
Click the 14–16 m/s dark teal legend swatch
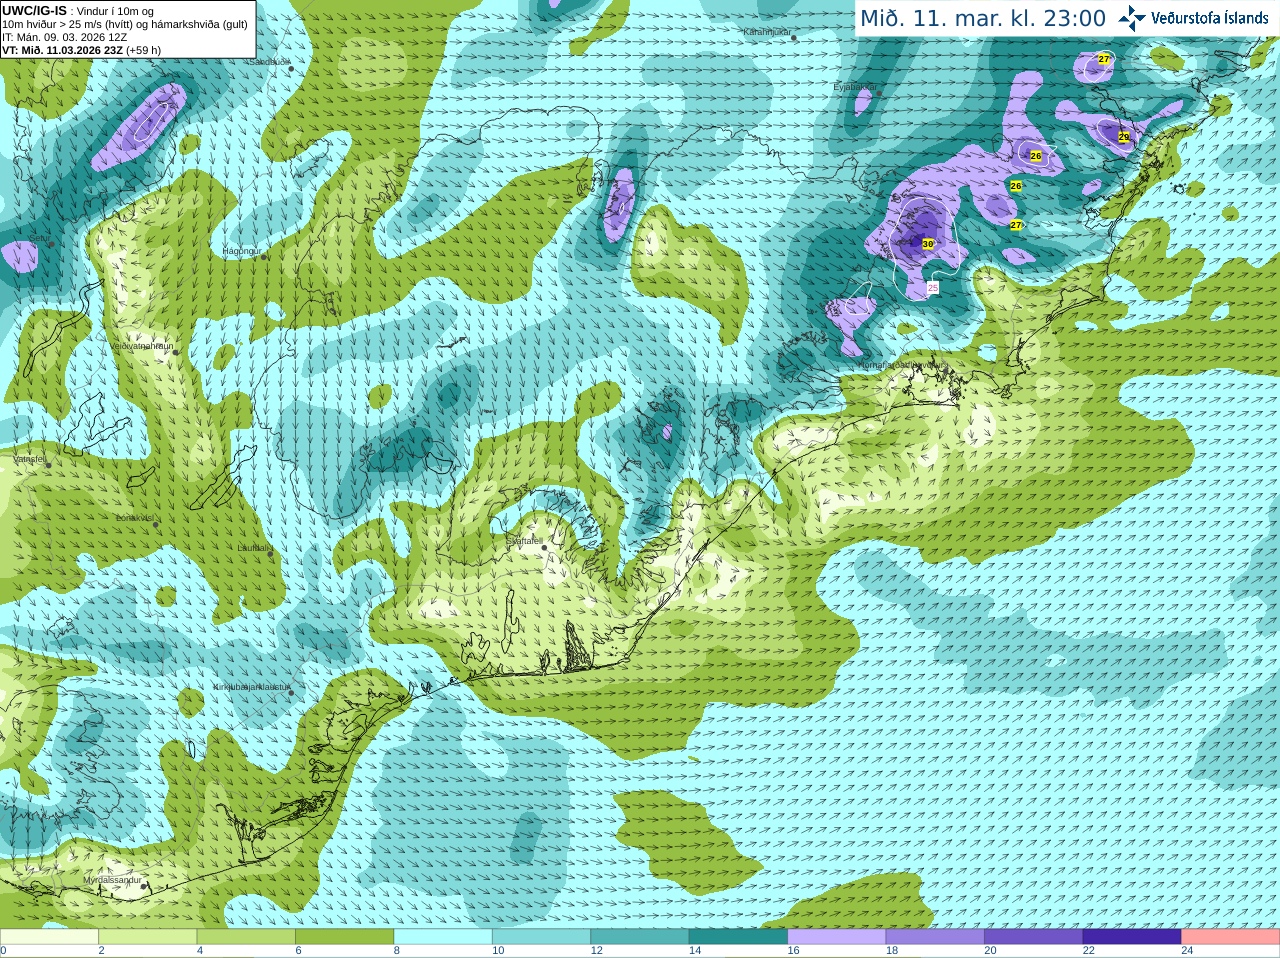coord(739,937)
